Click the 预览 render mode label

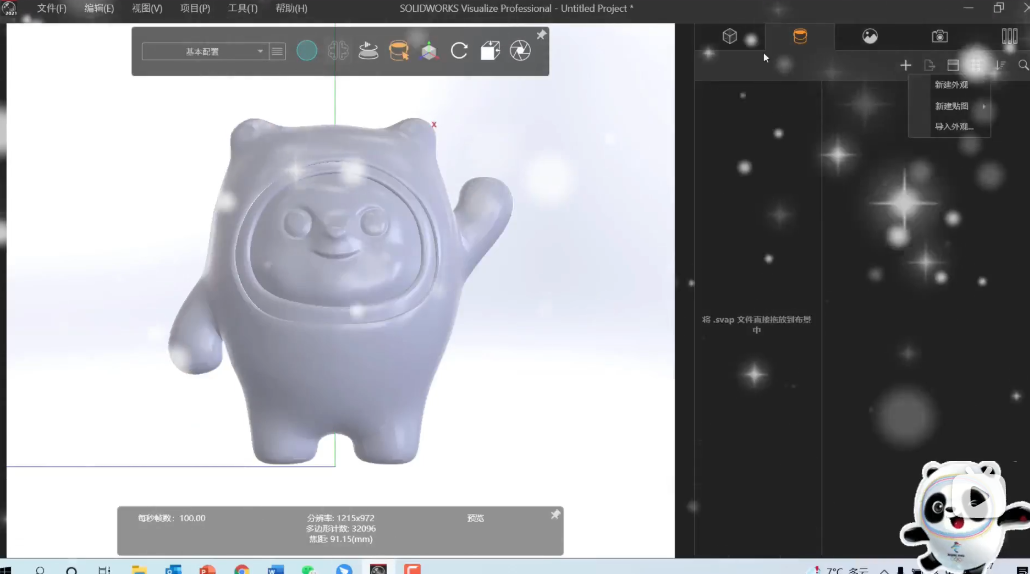pyautogui.click(x=475, y=518)
